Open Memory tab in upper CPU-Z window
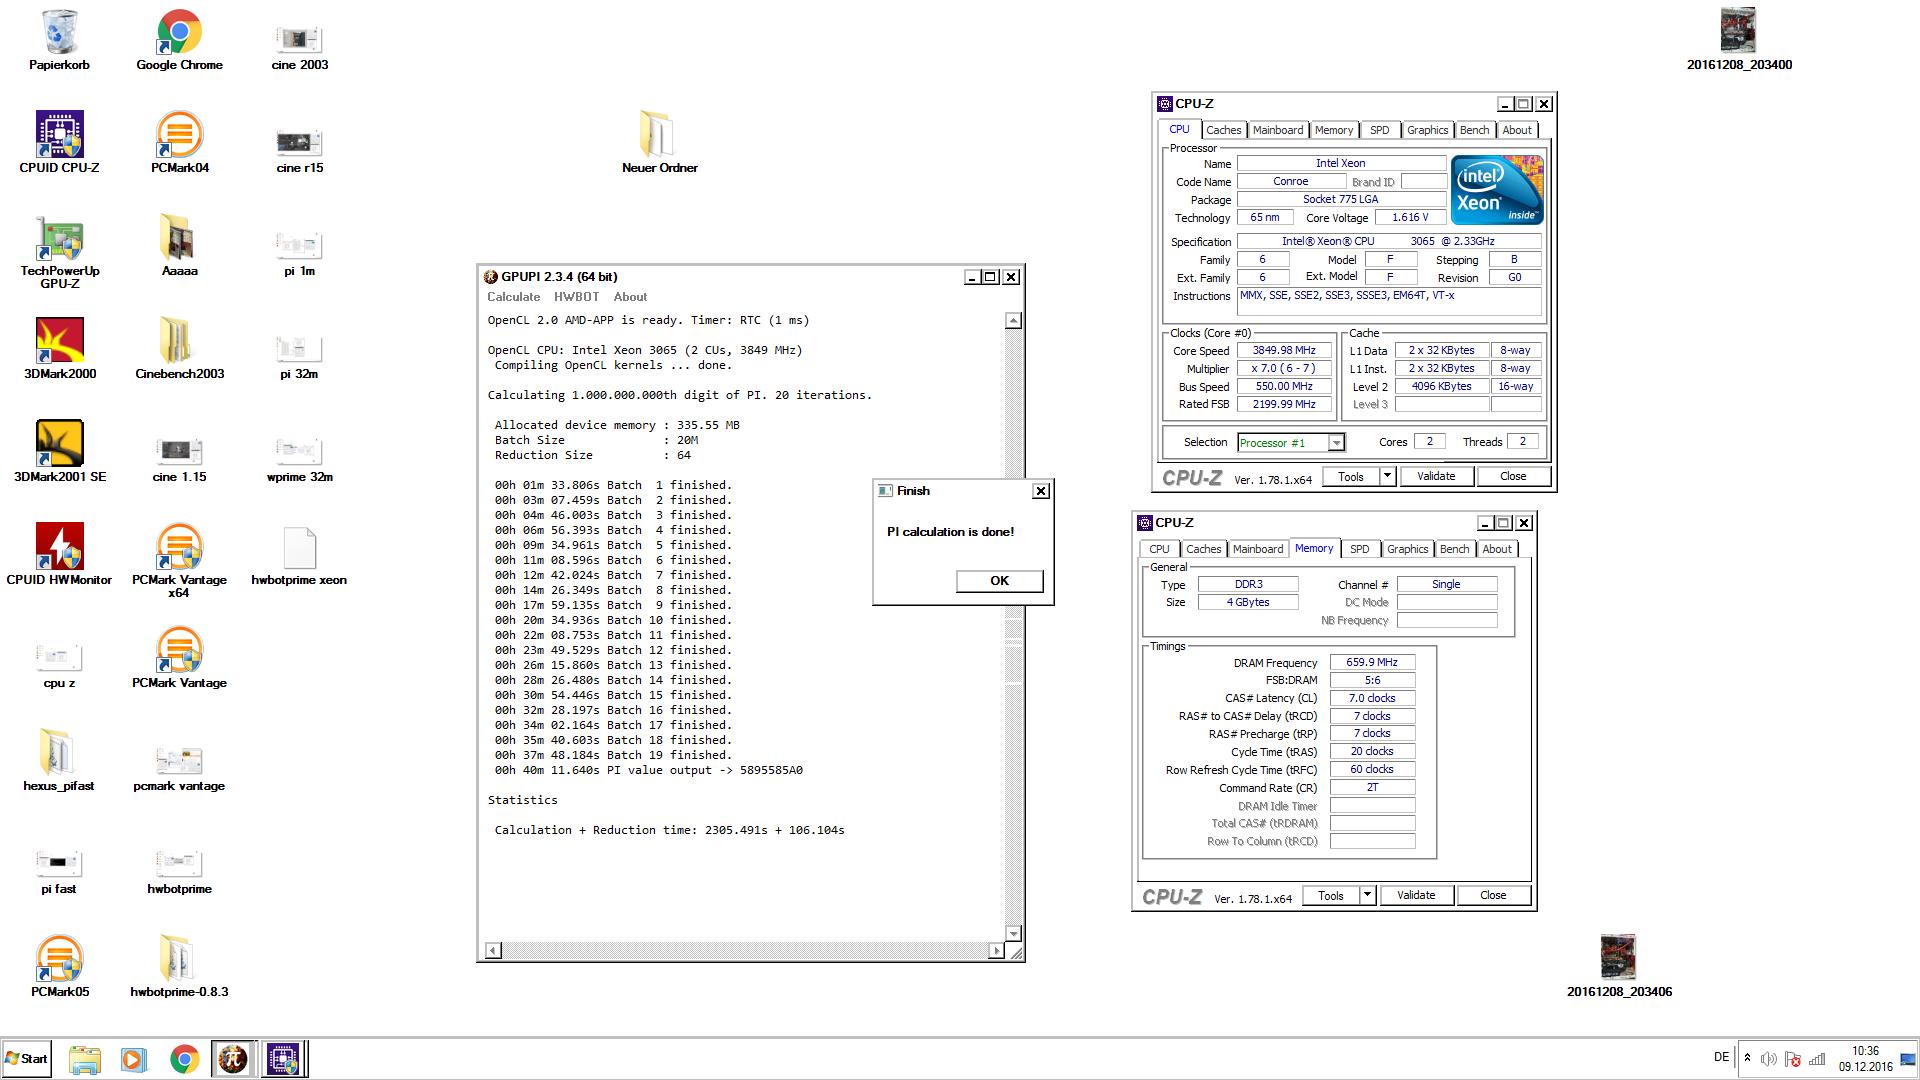The width and height of the screenshot is (1920, 1080). pos(1334,130)
